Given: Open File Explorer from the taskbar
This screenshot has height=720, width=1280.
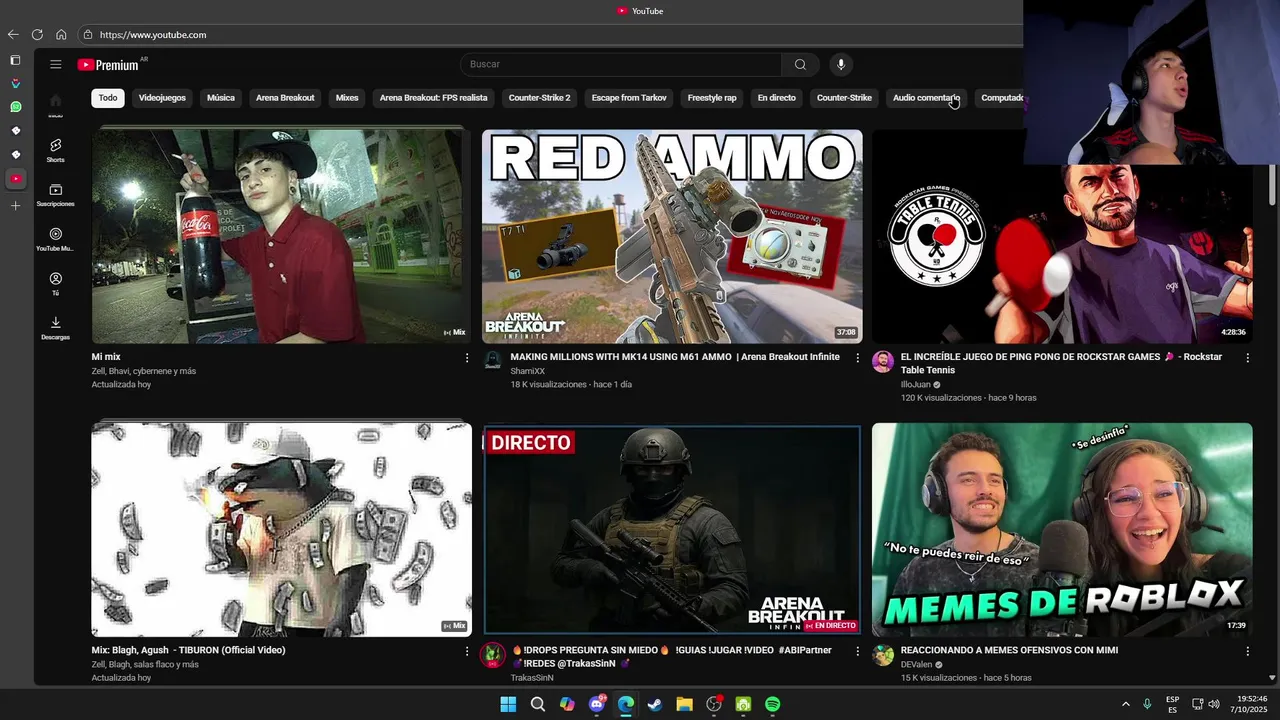Looking at the screenshot, I should (x=684, y=704).
